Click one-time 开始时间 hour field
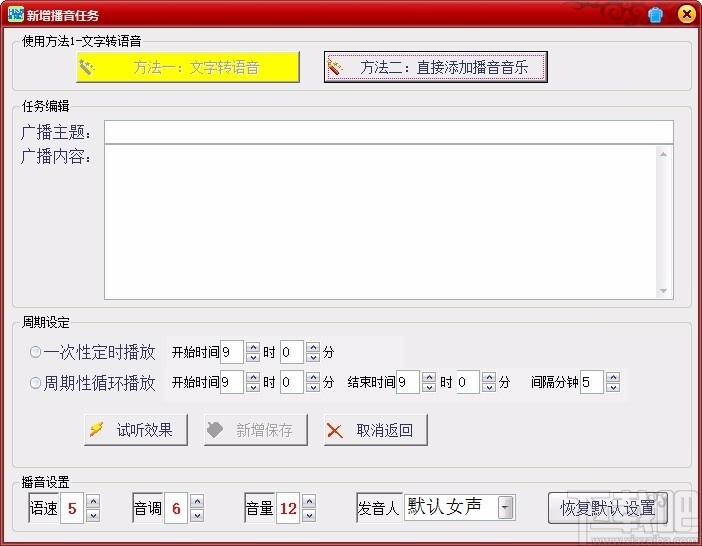 [x=232, y=352]
